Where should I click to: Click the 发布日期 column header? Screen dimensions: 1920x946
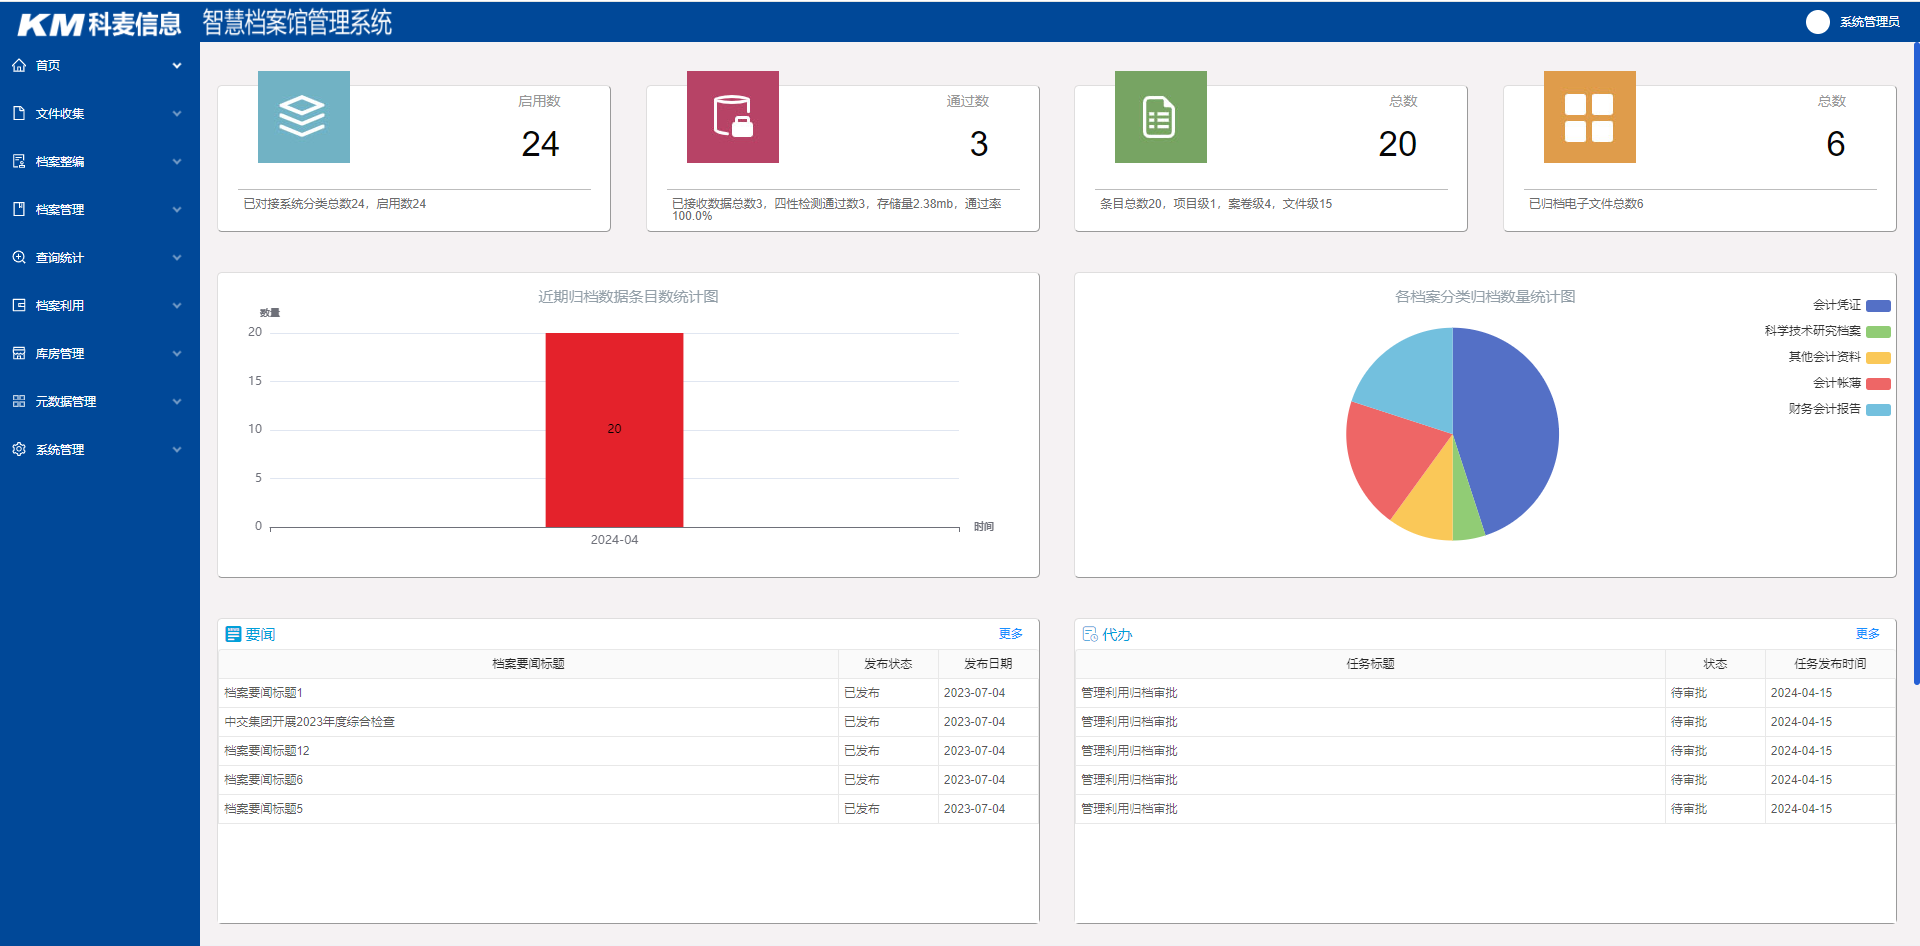988,664
